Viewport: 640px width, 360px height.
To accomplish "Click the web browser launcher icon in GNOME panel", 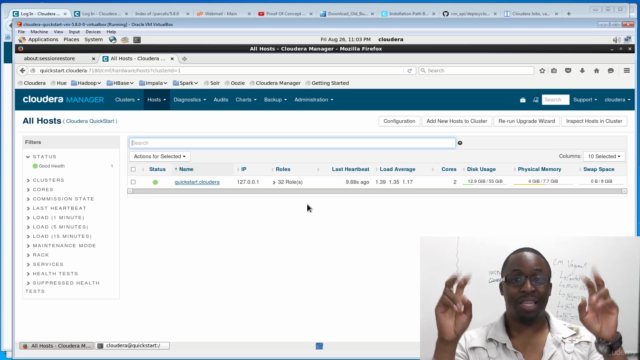I will 113,40.
